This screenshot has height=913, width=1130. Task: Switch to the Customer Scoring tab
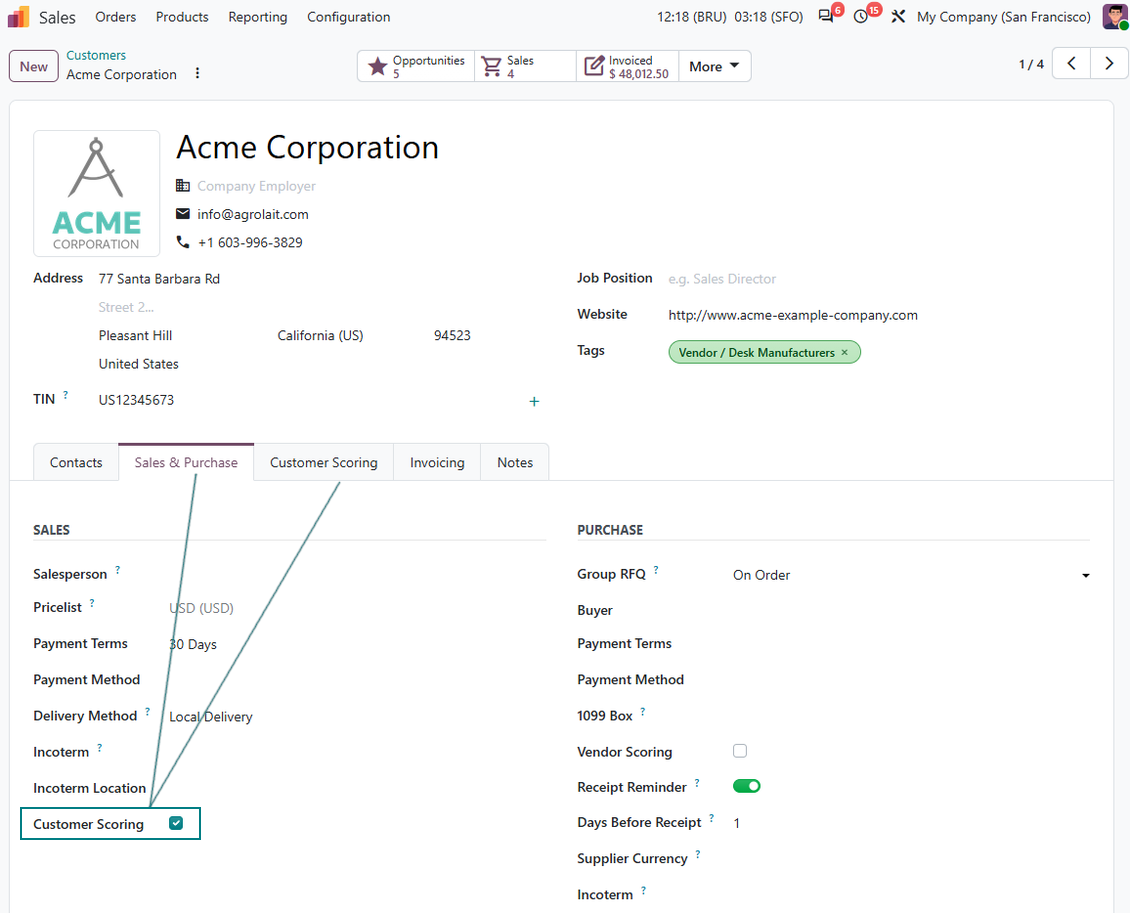324,463
